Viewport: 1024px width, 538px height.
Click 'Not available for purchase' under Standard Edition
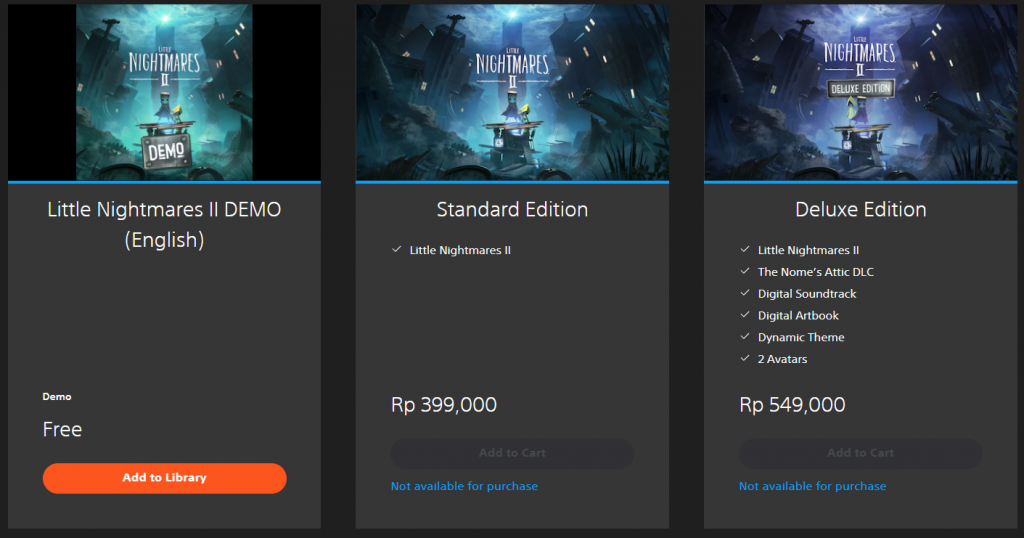(464, 486)
